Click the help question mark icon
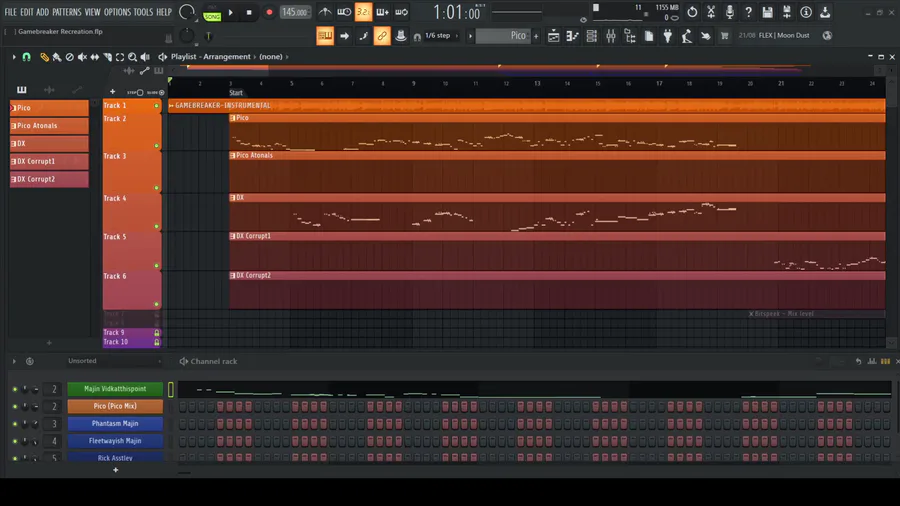 tap(748, 12)
